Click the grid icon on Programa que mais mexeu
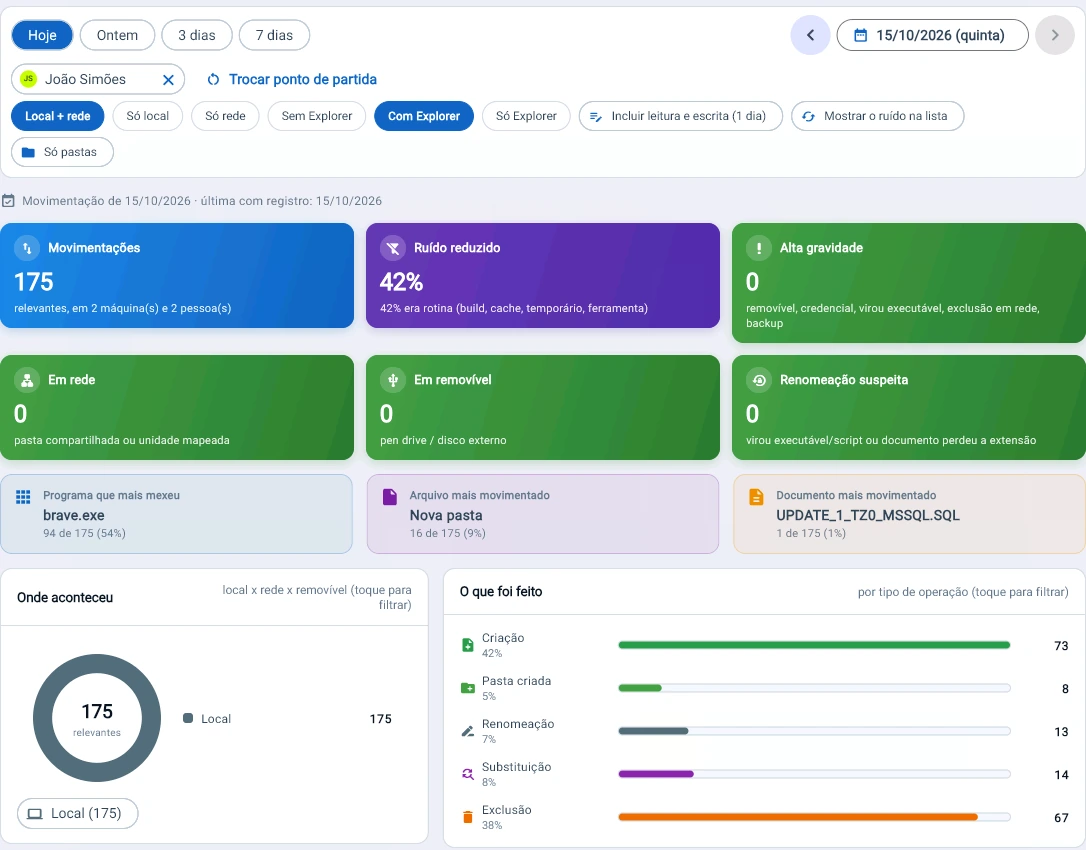Viewport: 1086px width, 850px height. click(x=23, y=497)
